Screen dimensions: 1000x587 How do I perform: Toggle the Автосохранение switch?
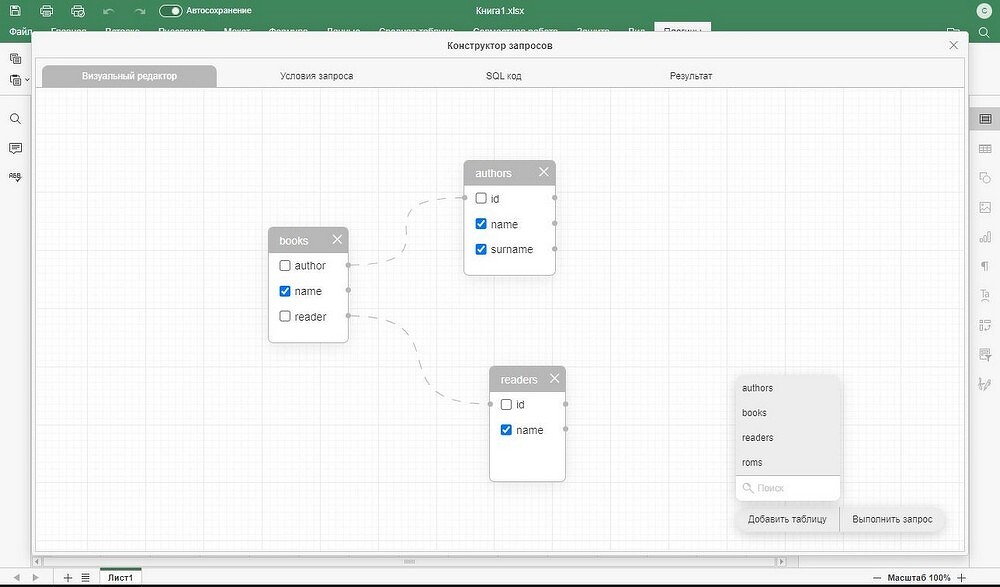point(170,10)
